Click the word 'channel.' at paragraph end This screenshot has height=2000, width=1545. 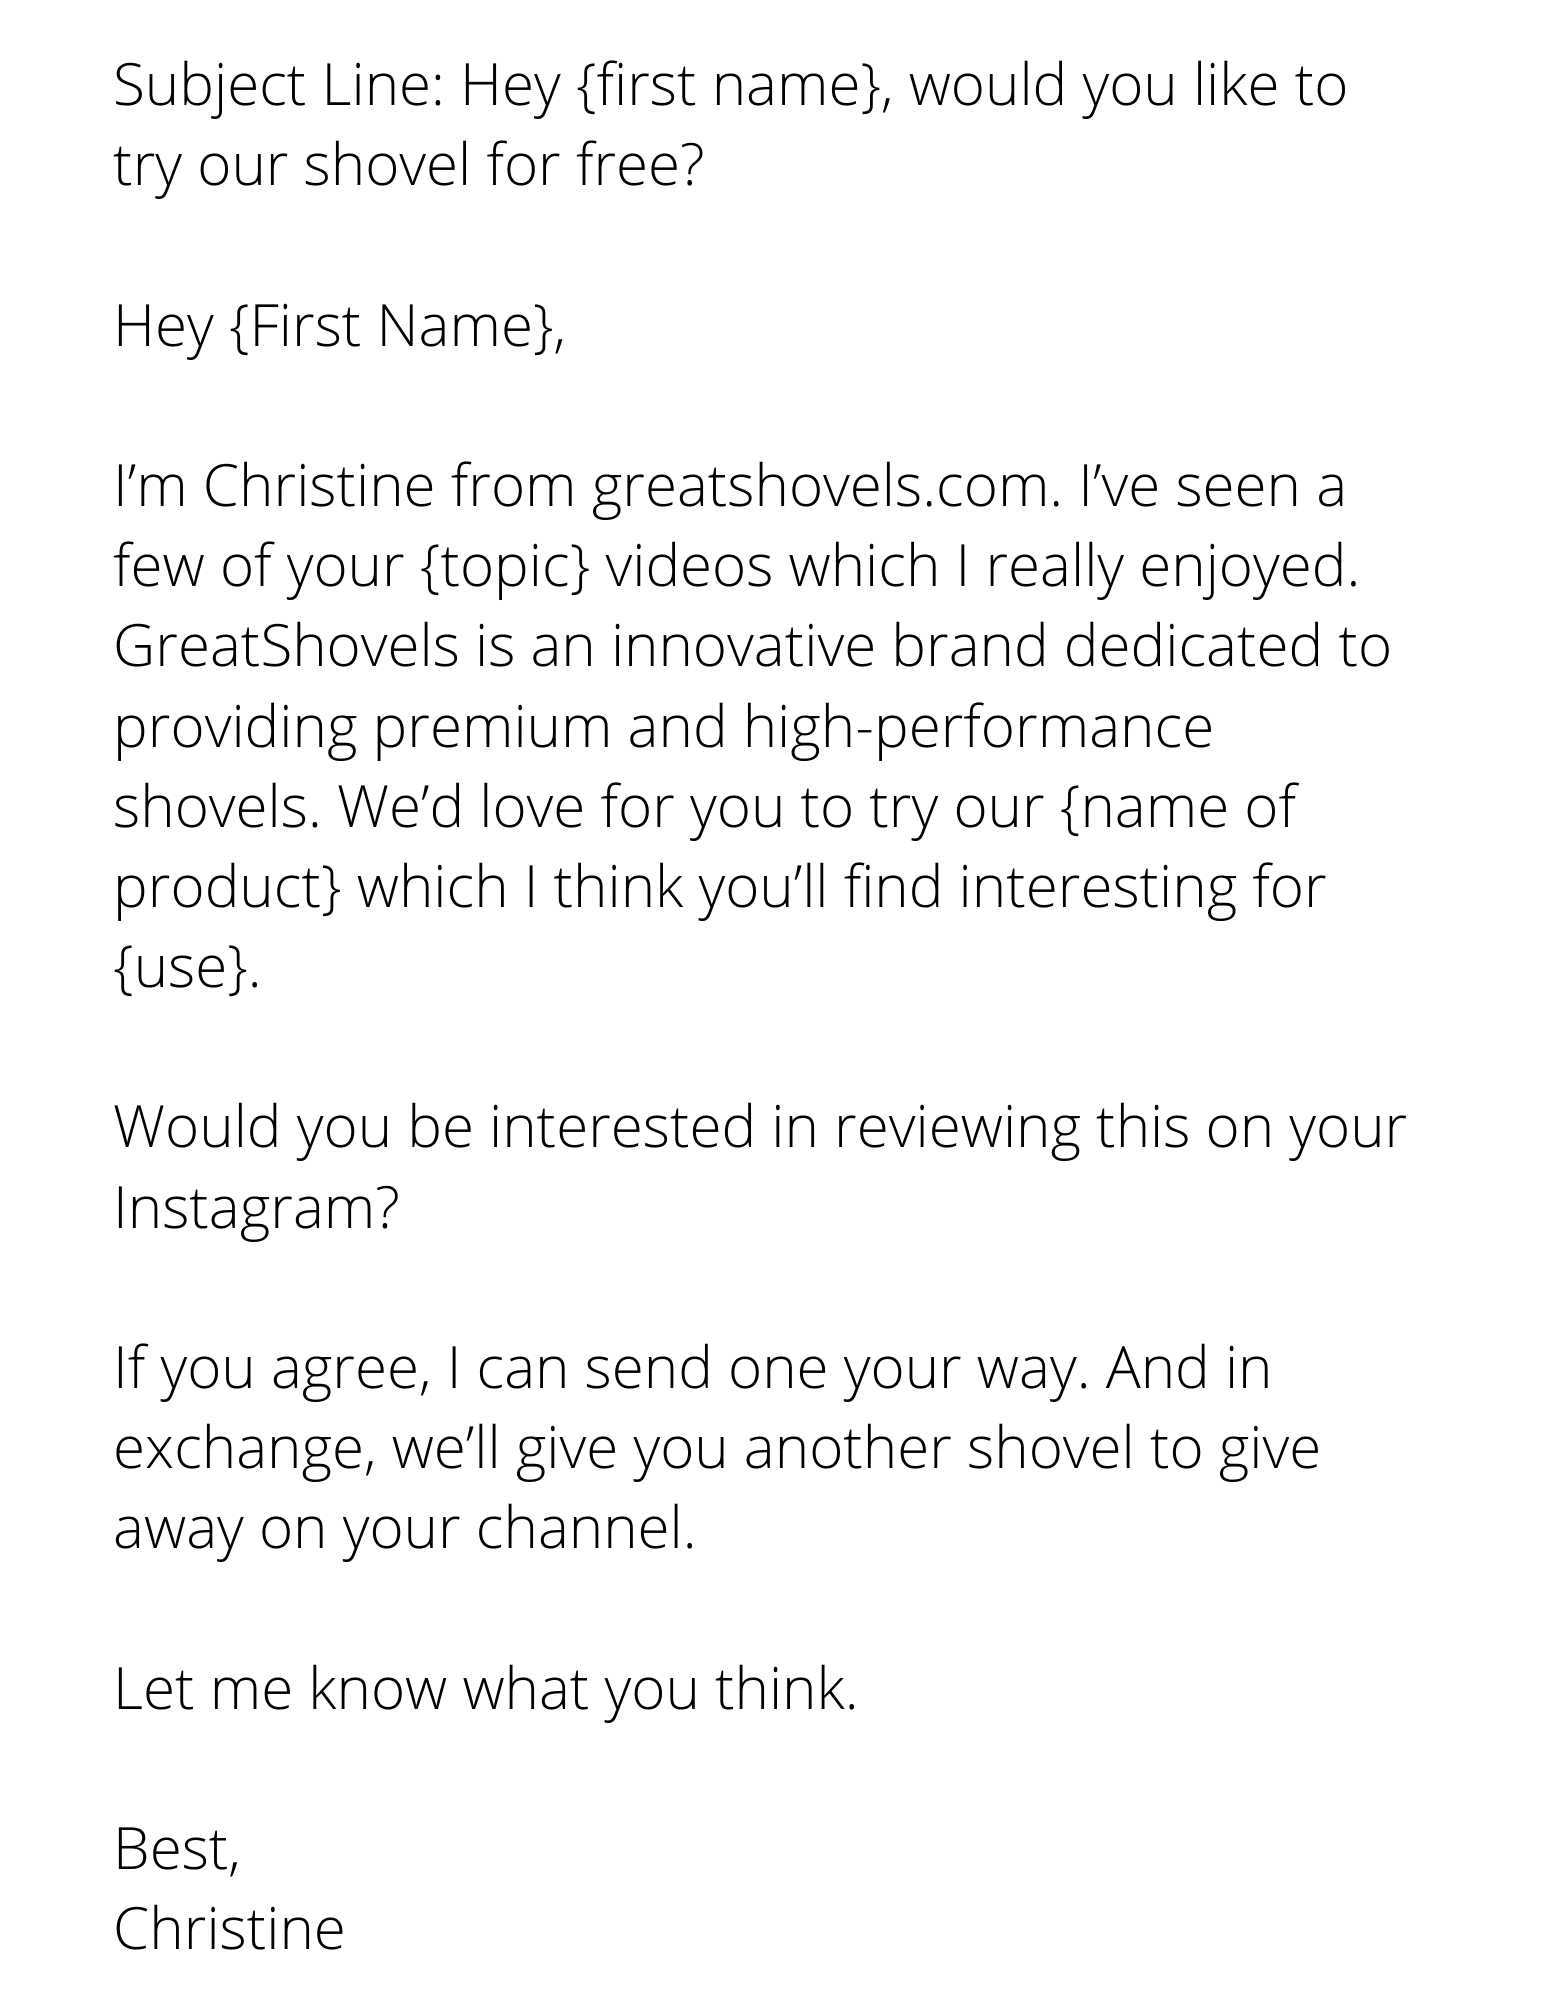pyautogui.click(x=585, y=1529)
